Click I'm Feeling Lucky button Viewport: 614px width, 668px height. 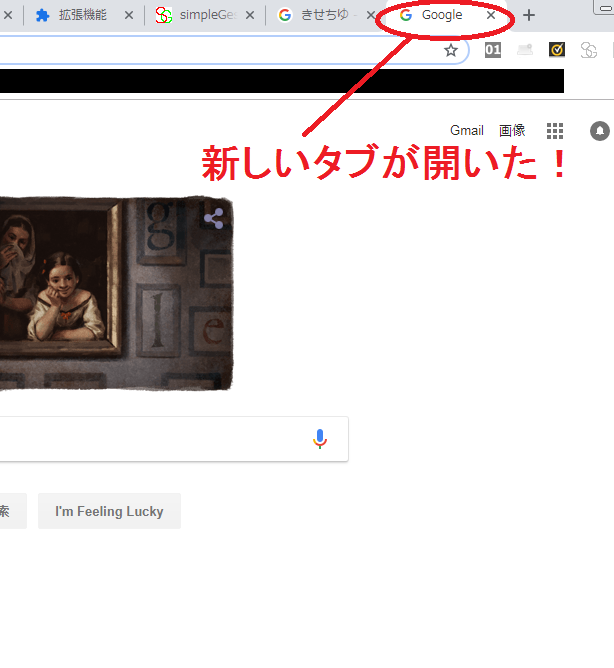(109, 511)
